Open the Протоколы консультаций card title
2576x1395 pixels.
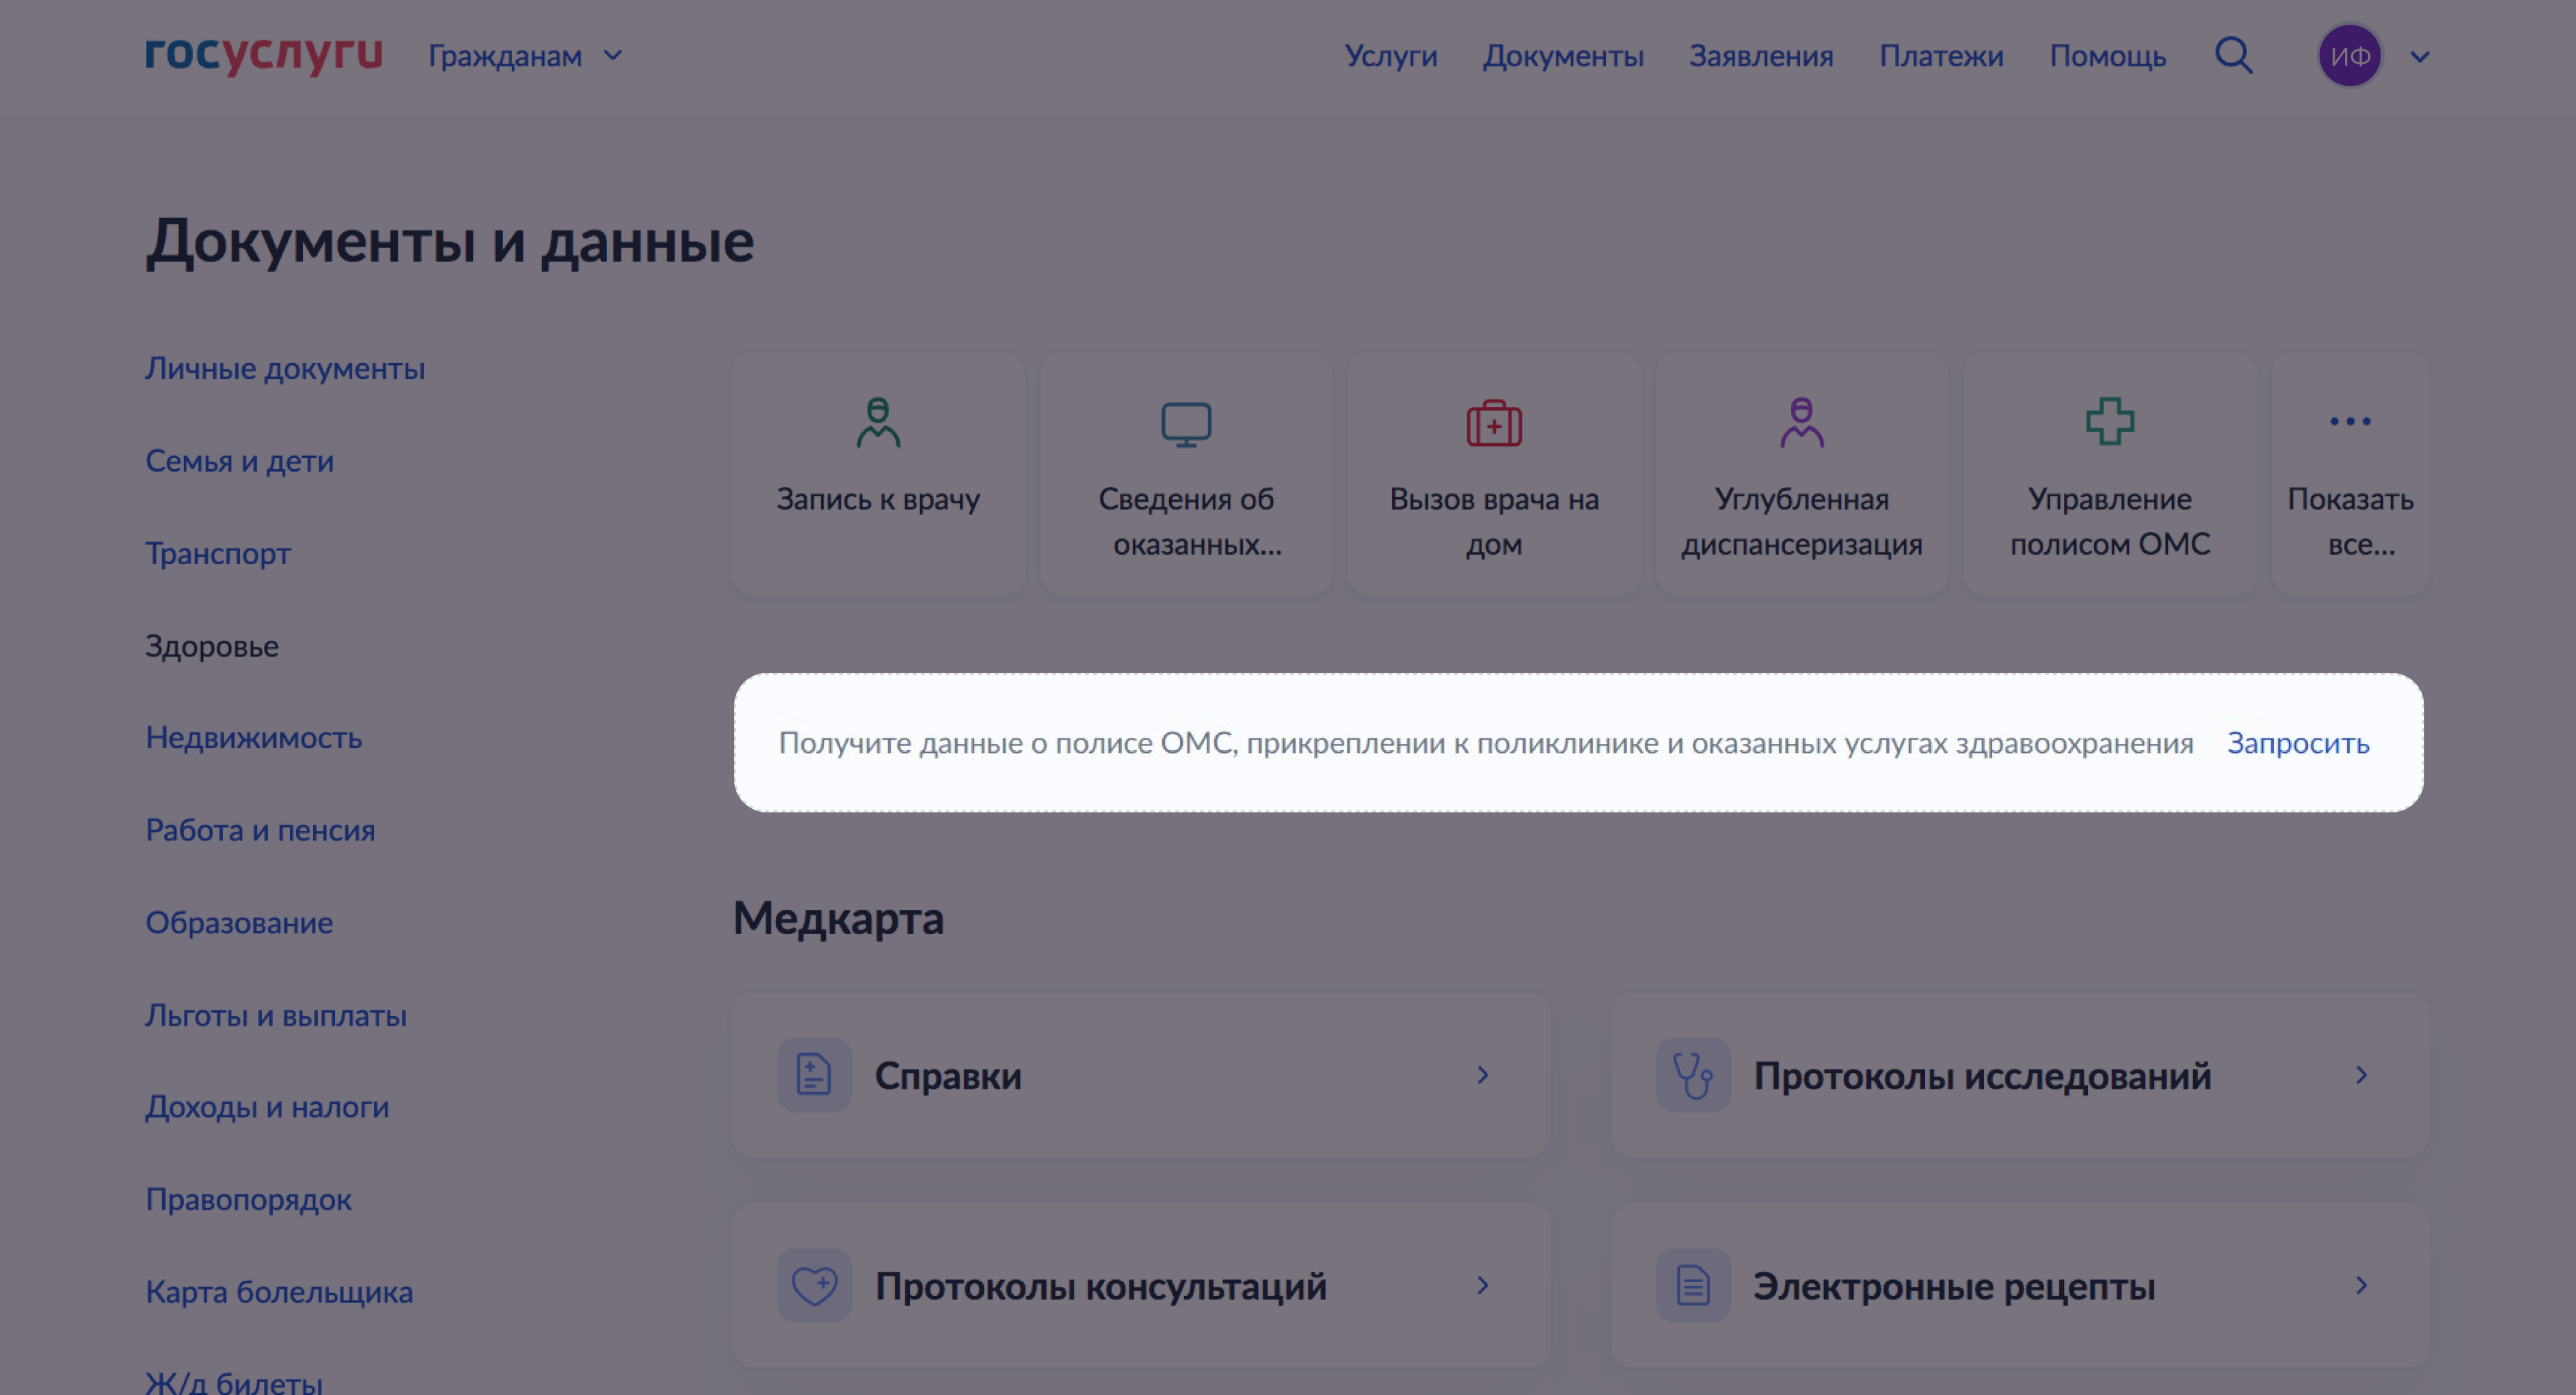[x=1101, y=1286]
